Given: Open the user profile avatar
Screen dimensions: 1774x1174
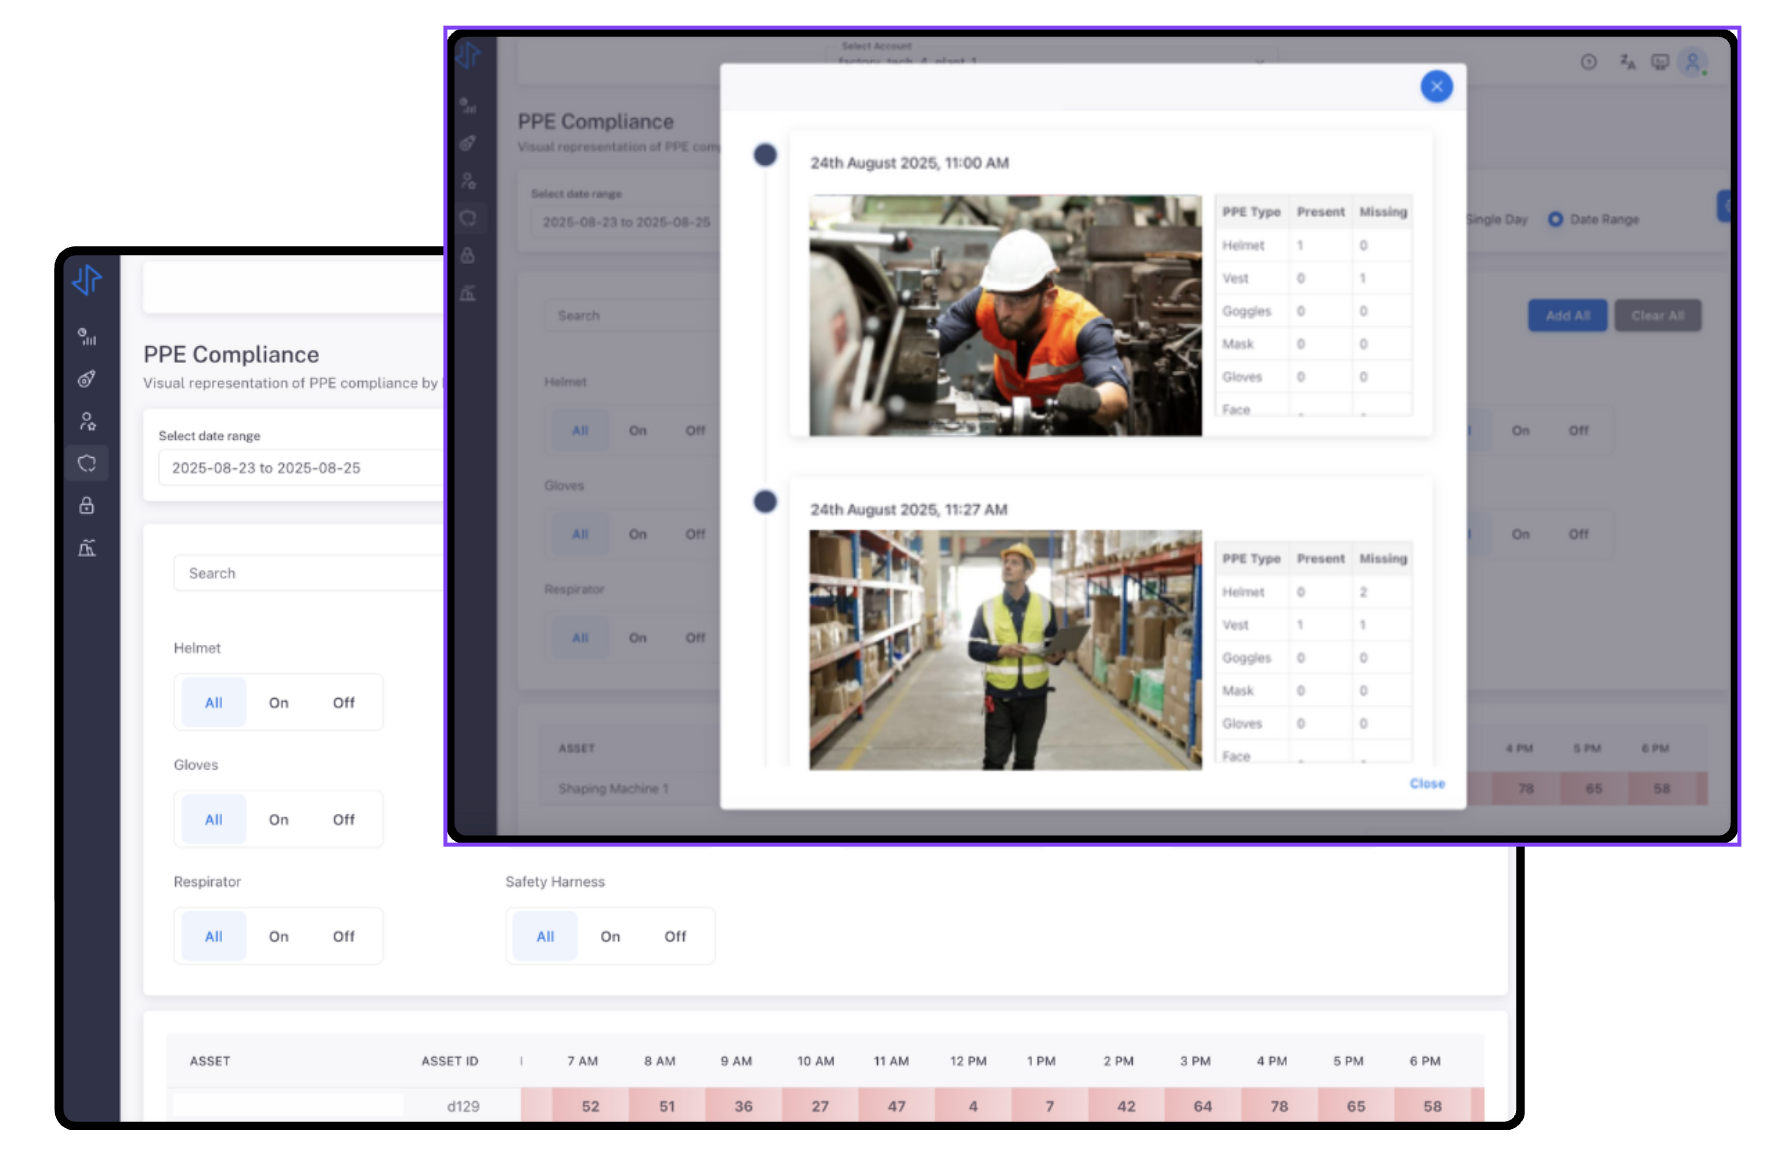Looking at the screenshot, I should pyautogui.click(x=1692, y=62).
